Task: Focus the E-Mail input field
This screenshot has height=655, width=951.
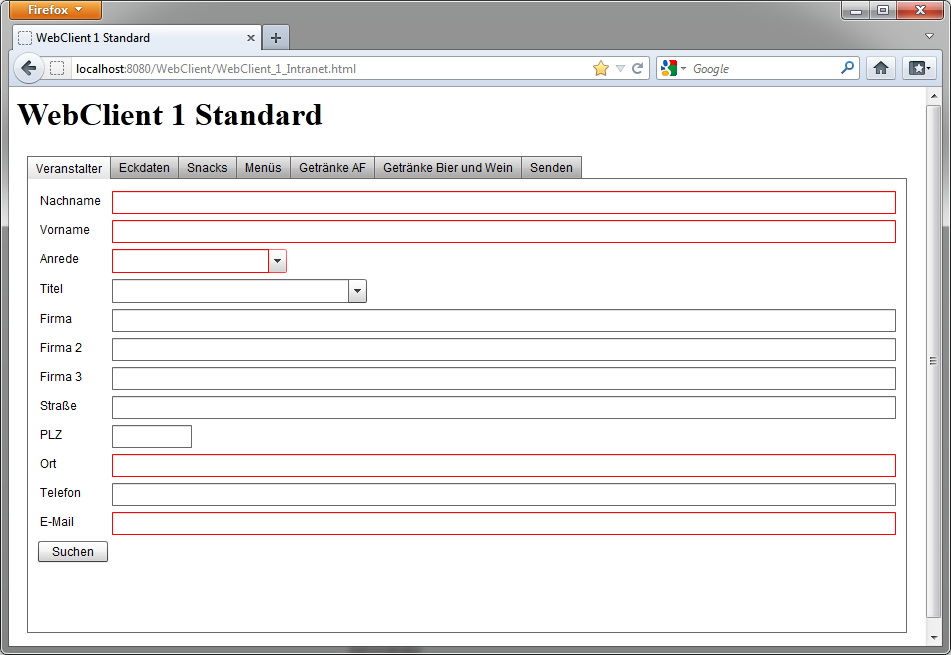Action: 503,524
